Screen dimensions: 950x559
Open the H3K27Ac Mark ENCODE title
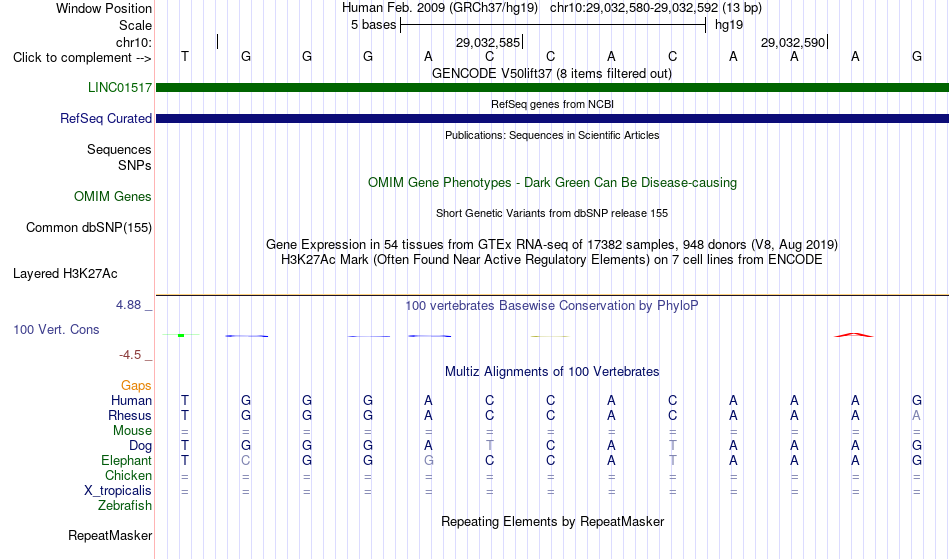pos(552,260)
